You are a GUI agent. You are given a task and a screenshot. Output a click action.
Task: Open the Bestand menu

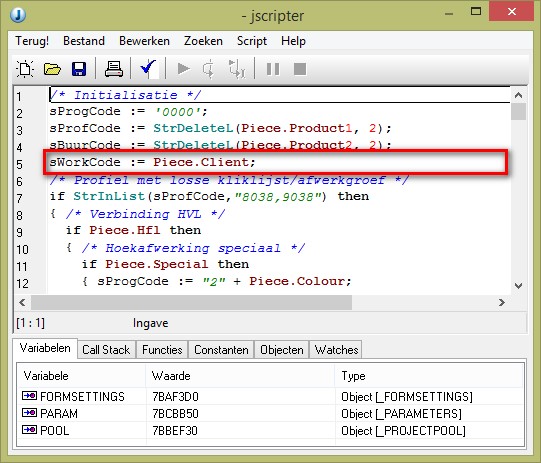click(x=84, y=41)
